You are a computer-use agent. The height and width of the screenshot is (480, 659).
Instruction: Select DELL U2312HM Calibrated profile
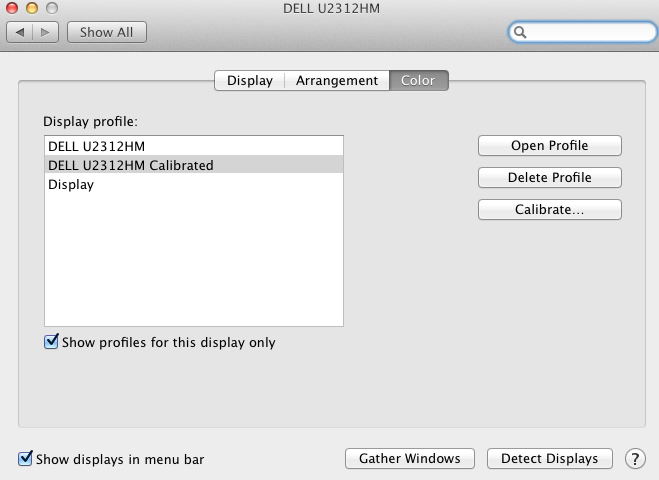click(x=194, y=165)
